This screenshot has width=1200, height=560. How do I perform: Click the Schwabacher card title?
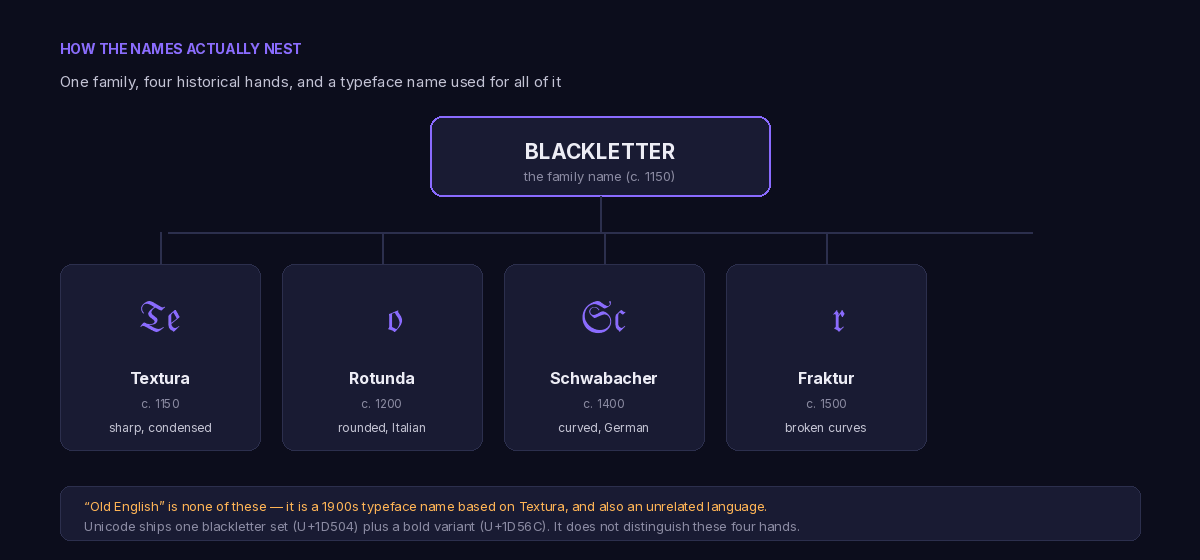604,378
